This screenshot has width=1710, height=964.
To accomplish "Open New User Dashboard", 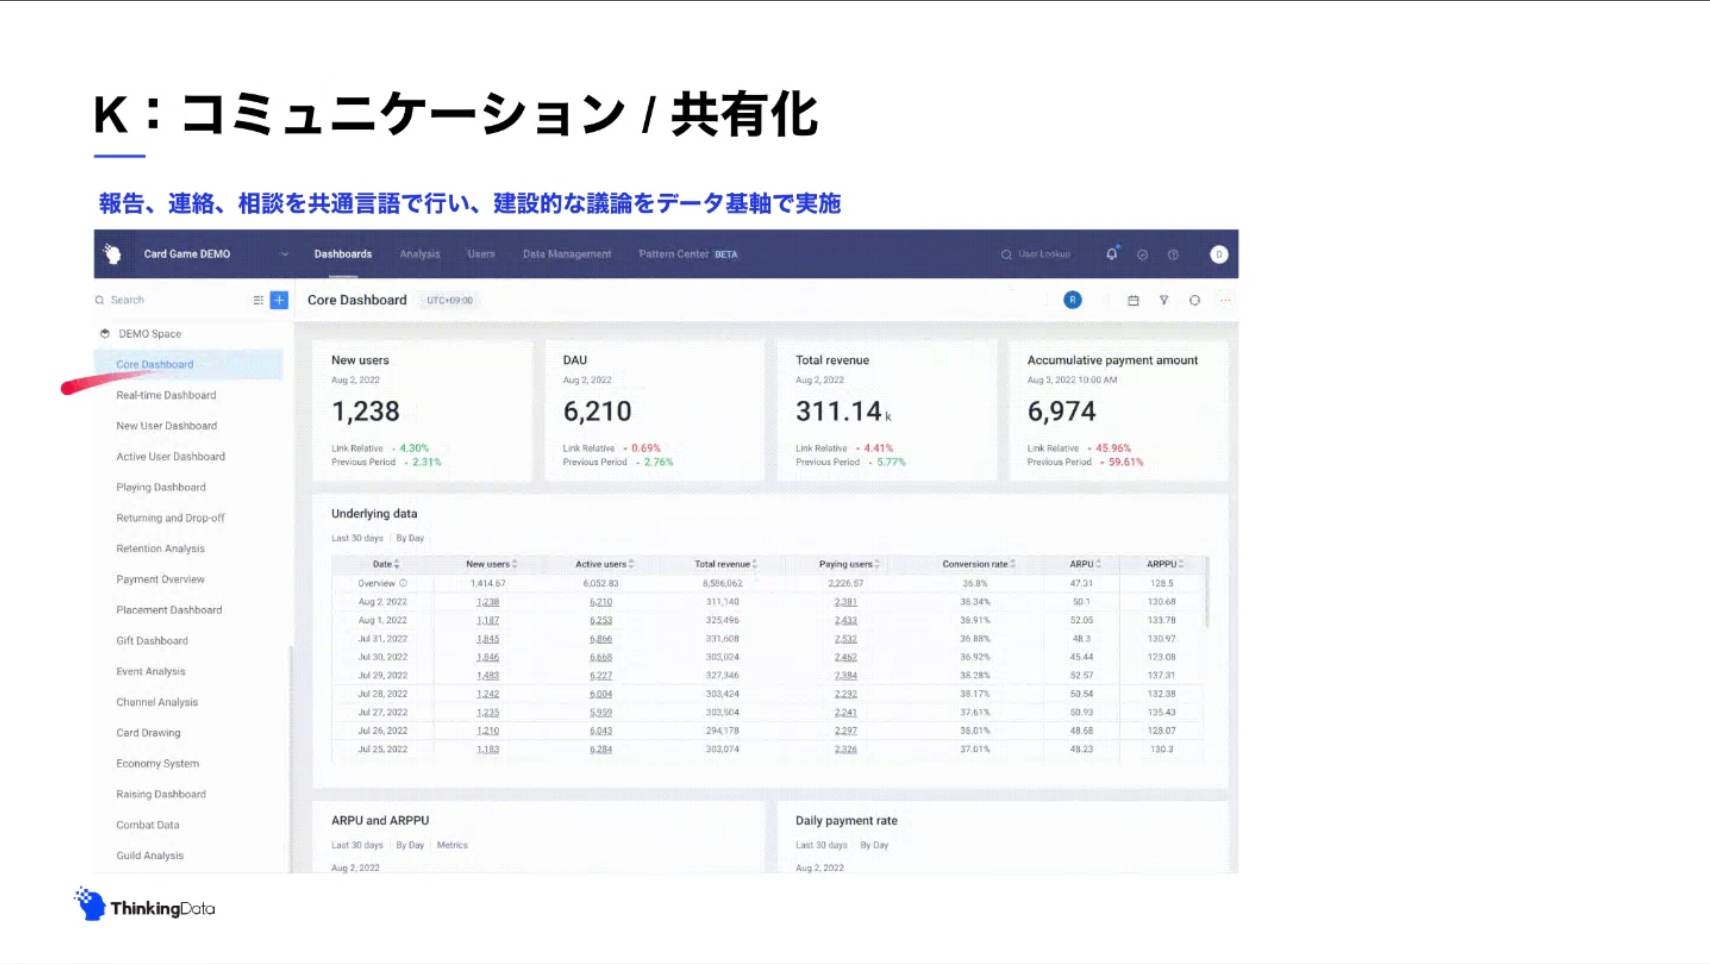I will pyautogui.click(x=166, y=426).
